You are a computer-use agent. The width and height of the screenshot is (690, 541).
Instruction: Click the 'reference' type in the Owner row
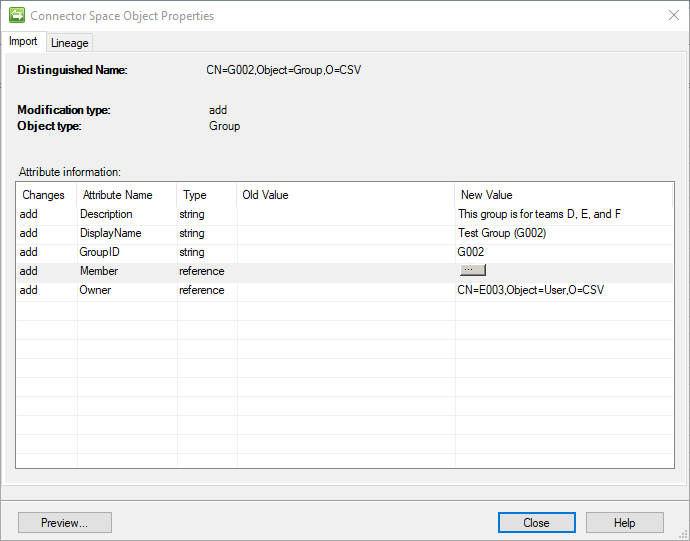point(202,290)
